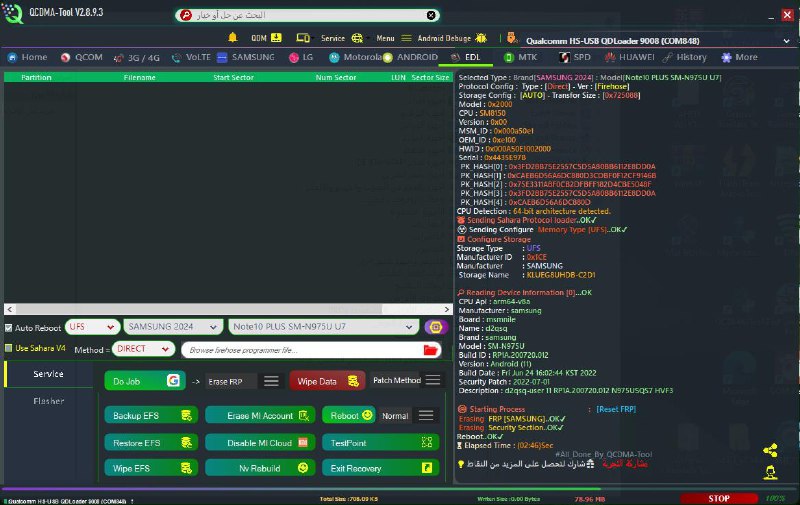Click the scrollbar right arrow in partition table

click(x=446, y=309)
